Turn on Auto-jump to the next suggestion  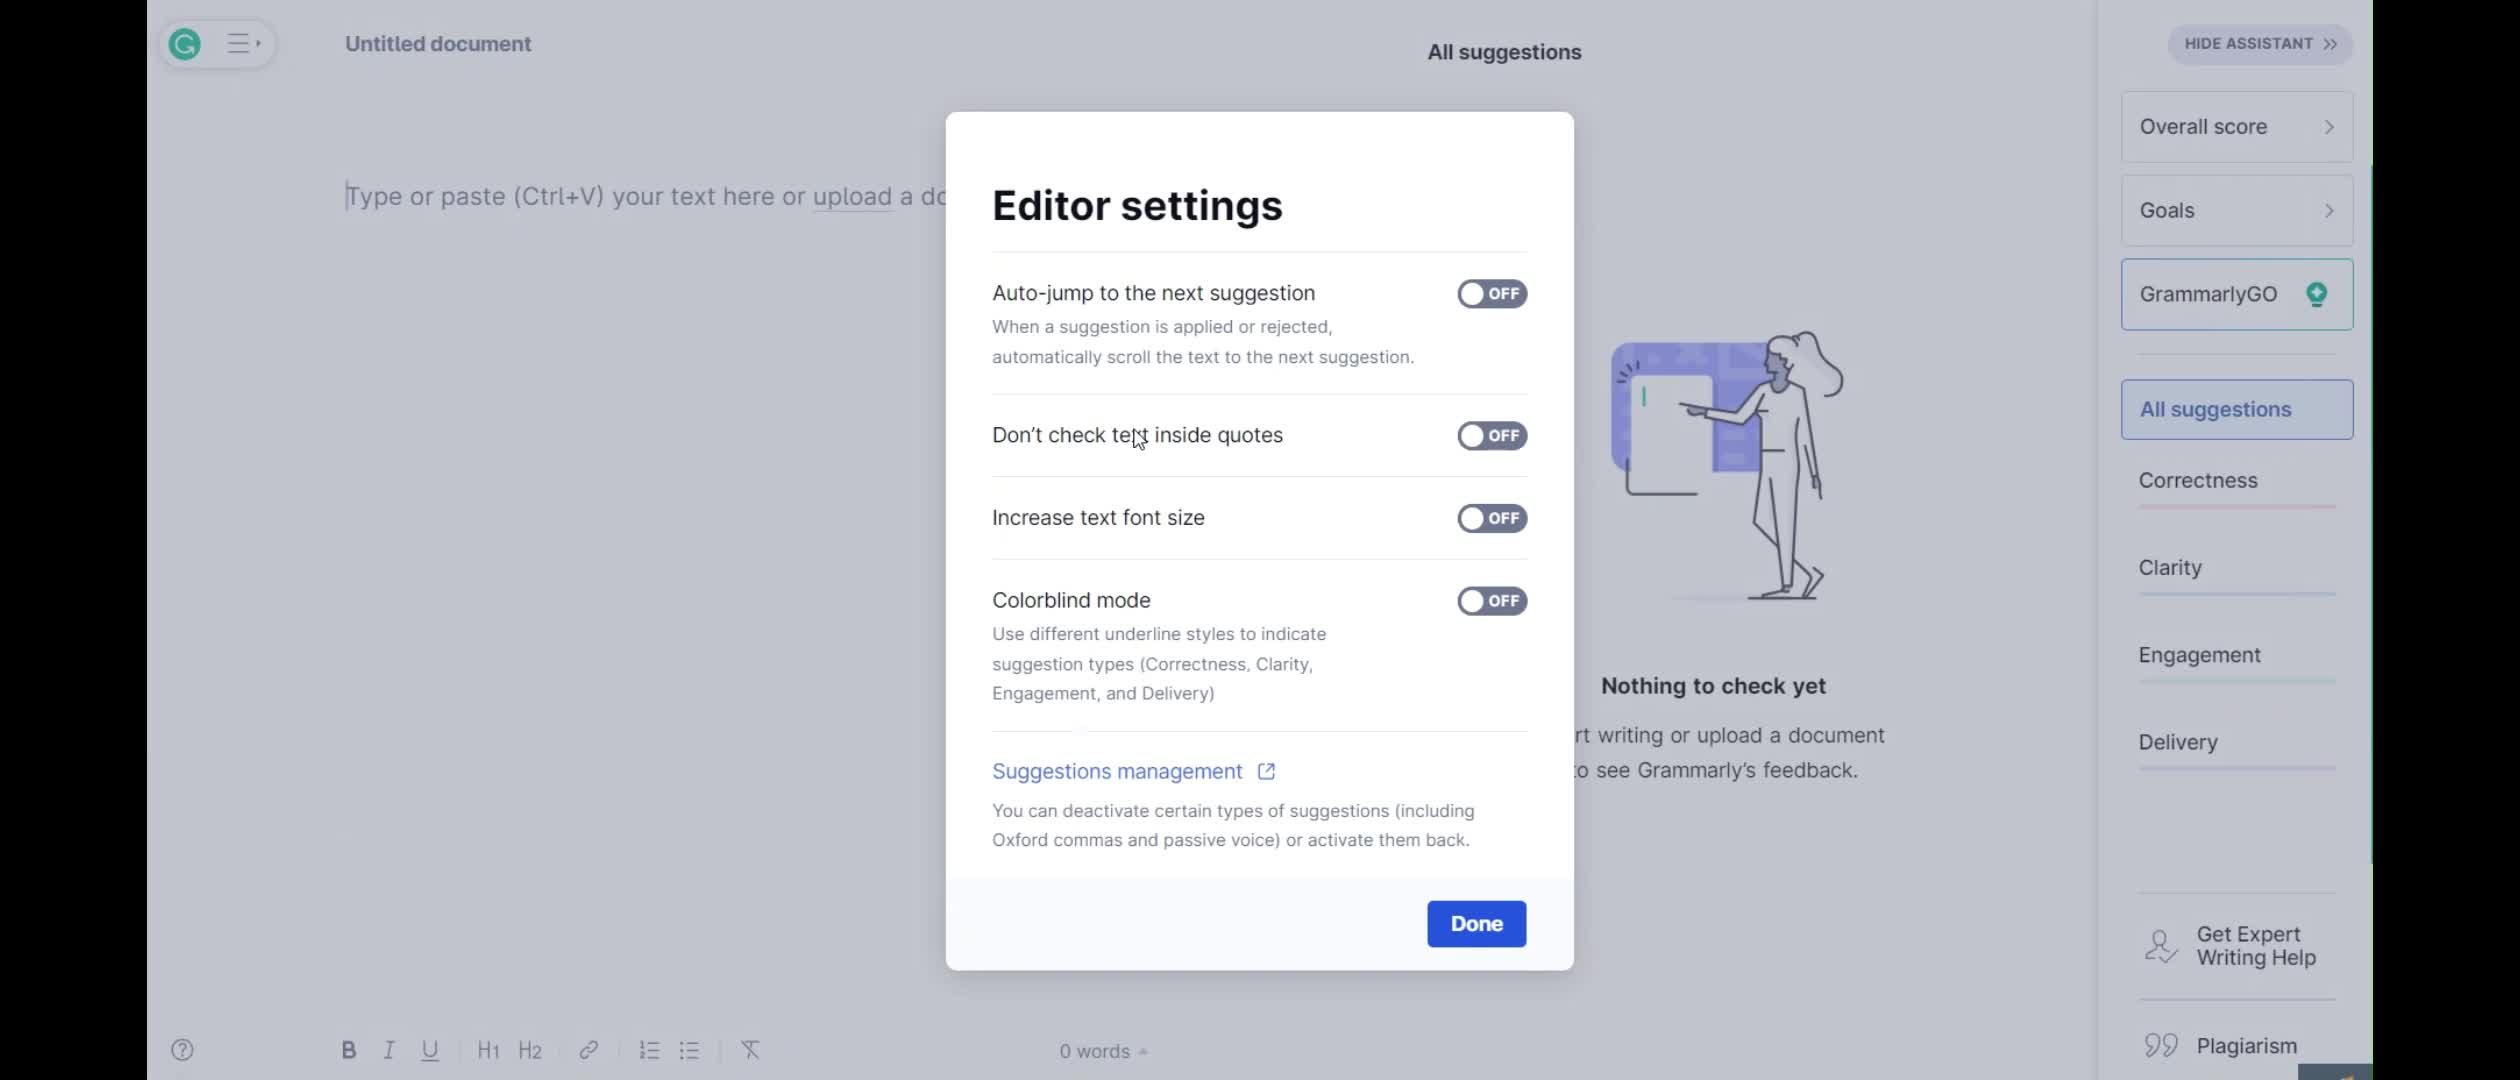click(1491, 294)
